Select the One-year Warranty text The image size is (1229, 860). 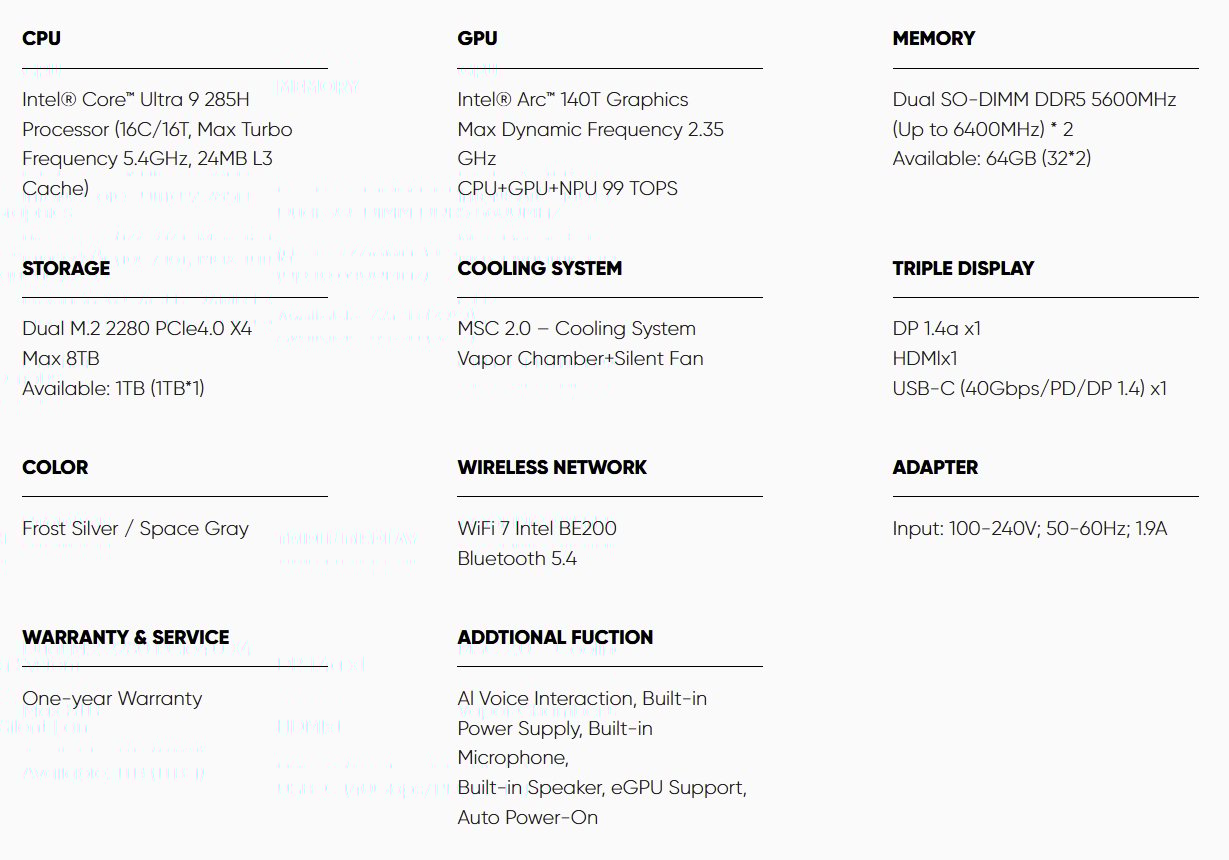pyautogui.click(x=112, y=698)
